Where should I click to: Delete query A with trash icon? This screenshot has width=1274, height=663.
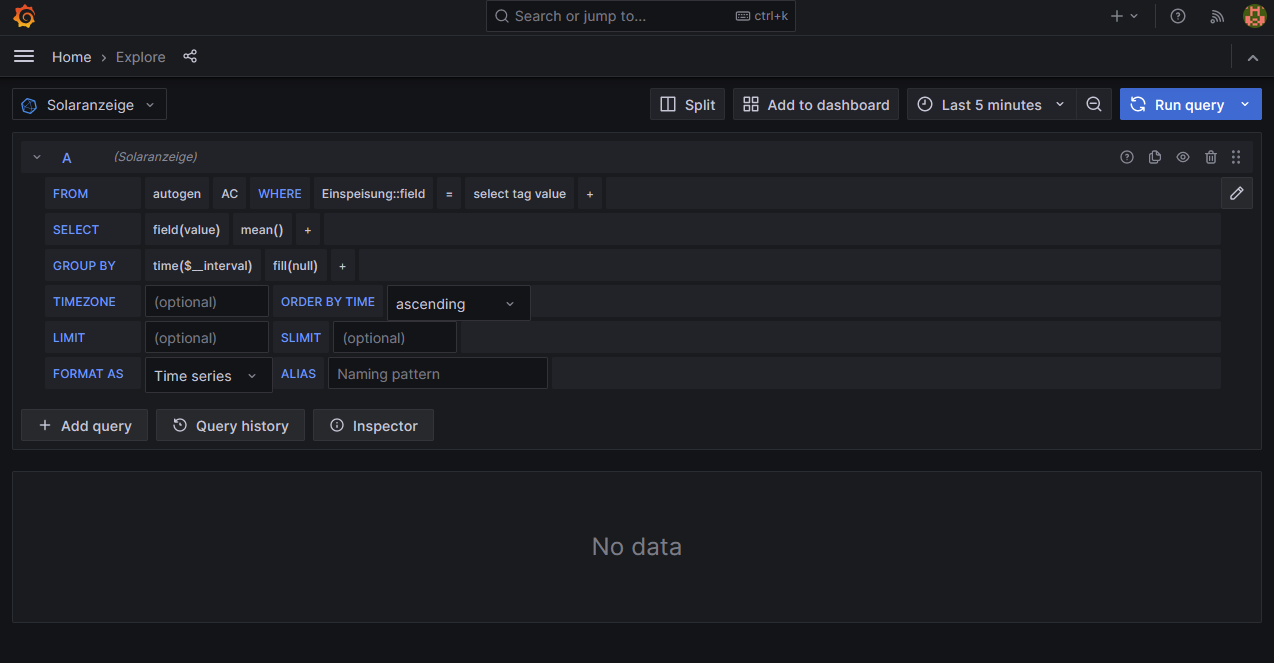tap(1211, 157)
